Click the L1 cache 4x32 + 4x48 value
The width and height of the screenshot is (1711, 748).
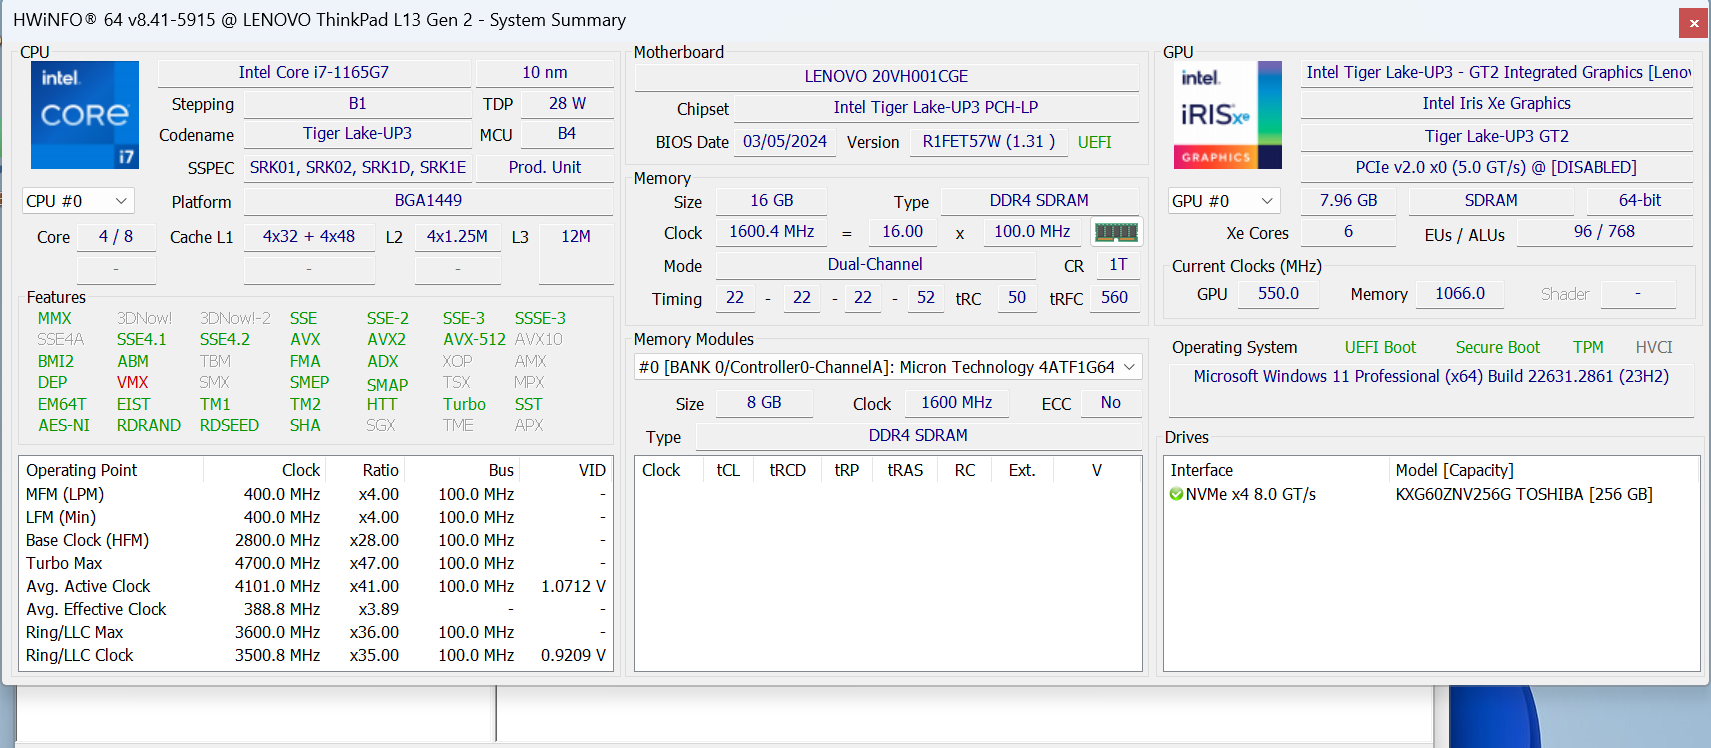309,237
